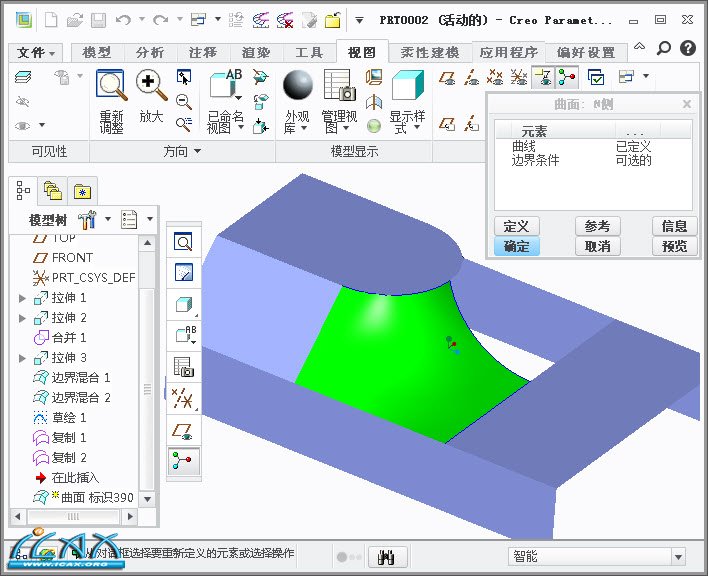This screenshot has width=708, height=576.
Task: Toggle spin center display in graphics toolbar
Action: pos(183,460)
